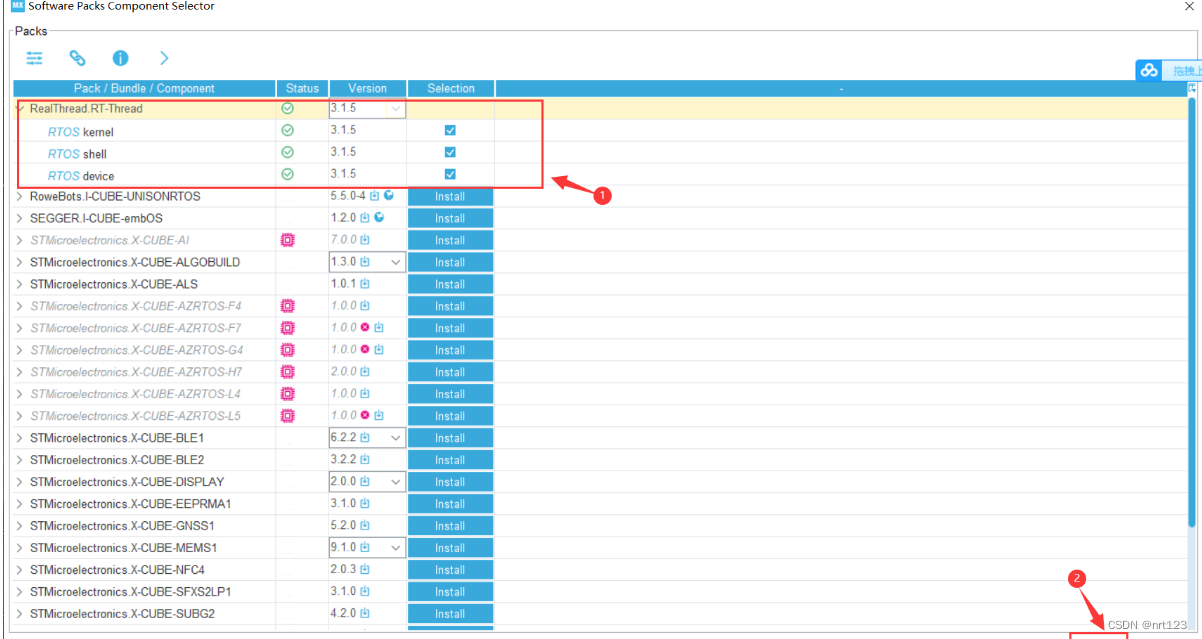
Task: Click the vertical scrollbar of the packs list
Action: coord(1192,312)
